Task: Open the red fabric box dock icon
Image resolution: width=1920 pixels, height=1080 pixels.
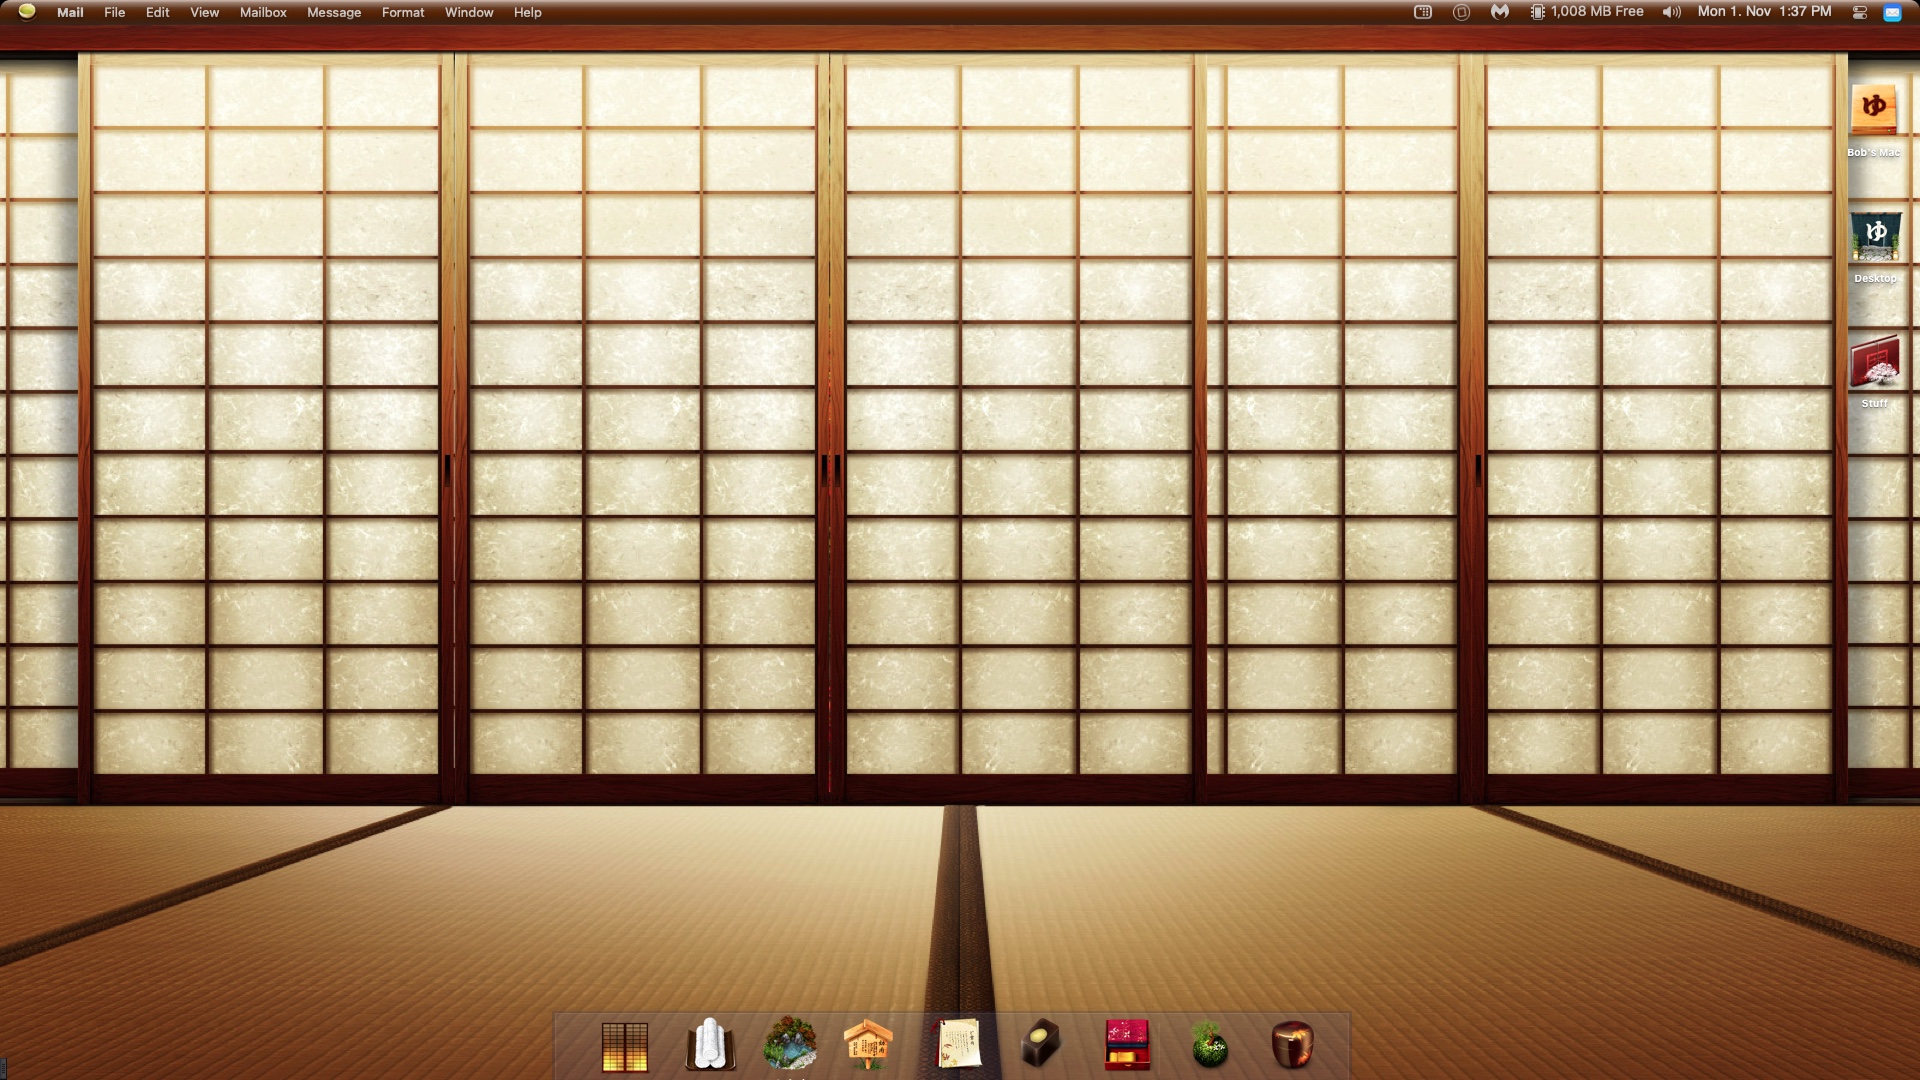Action: coord(1127,1045)
